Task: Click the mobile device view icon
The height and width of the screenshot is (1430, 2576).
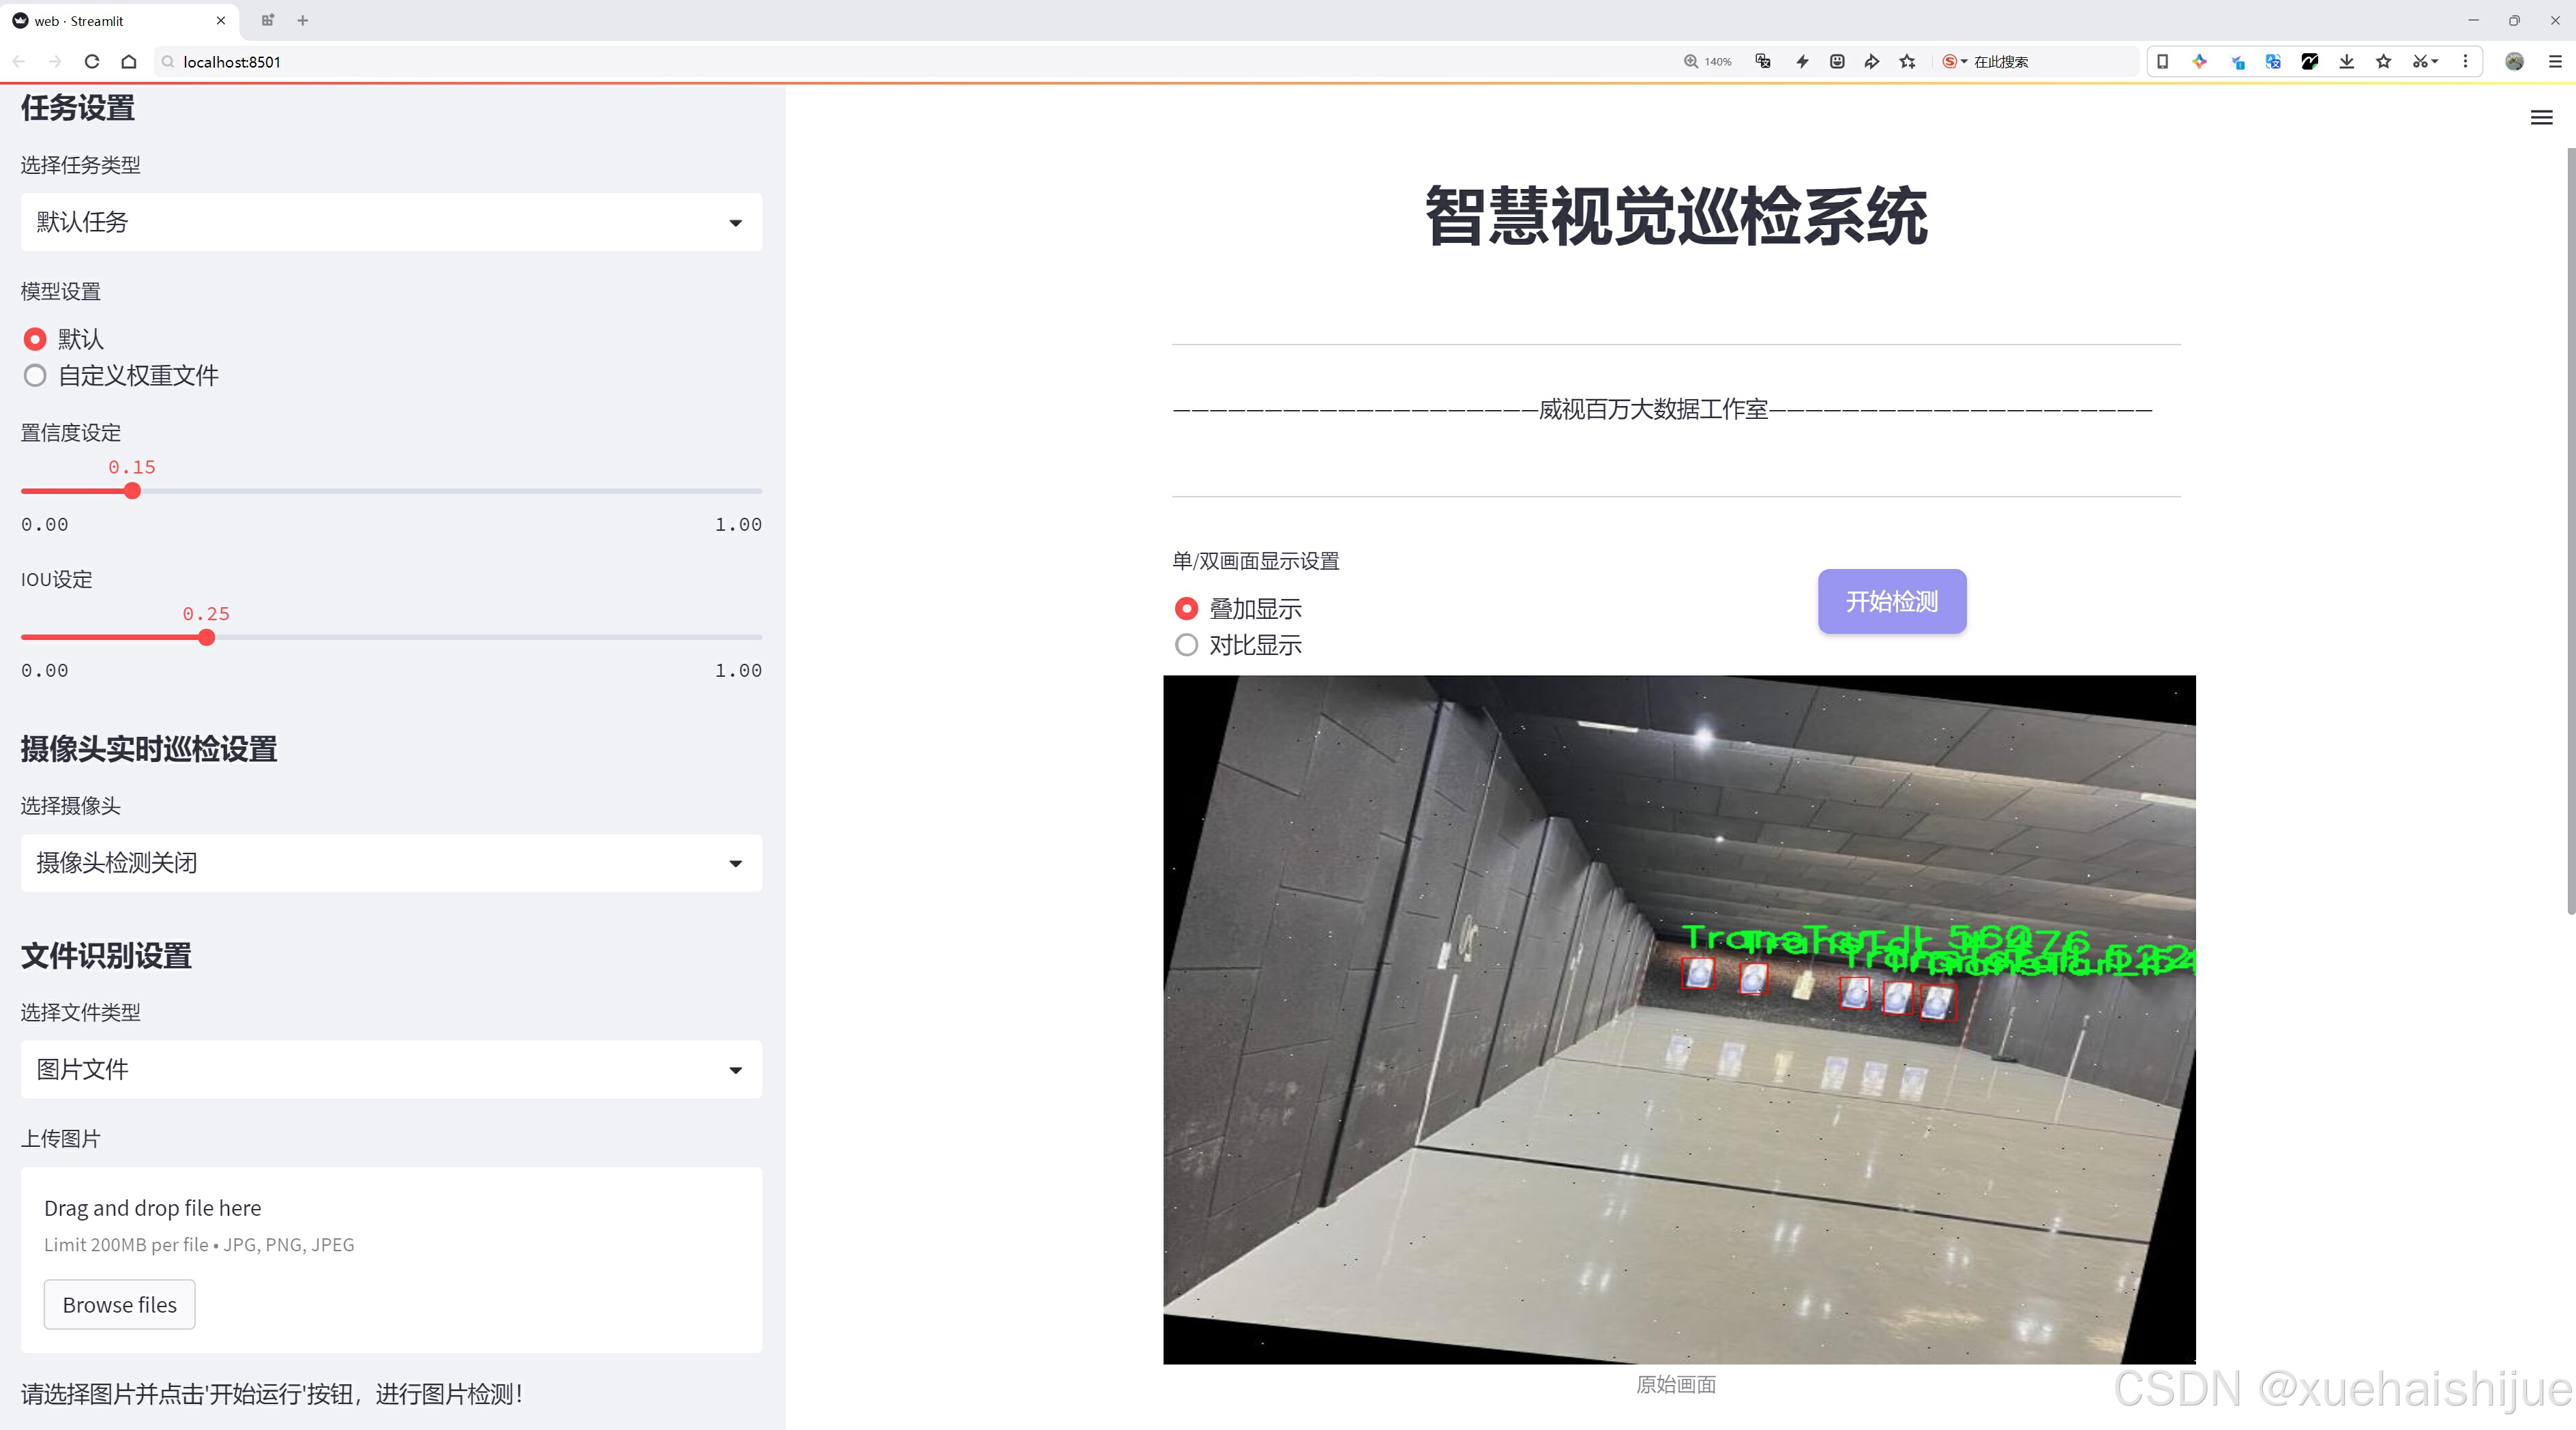Action: [x=2162, y=61]
